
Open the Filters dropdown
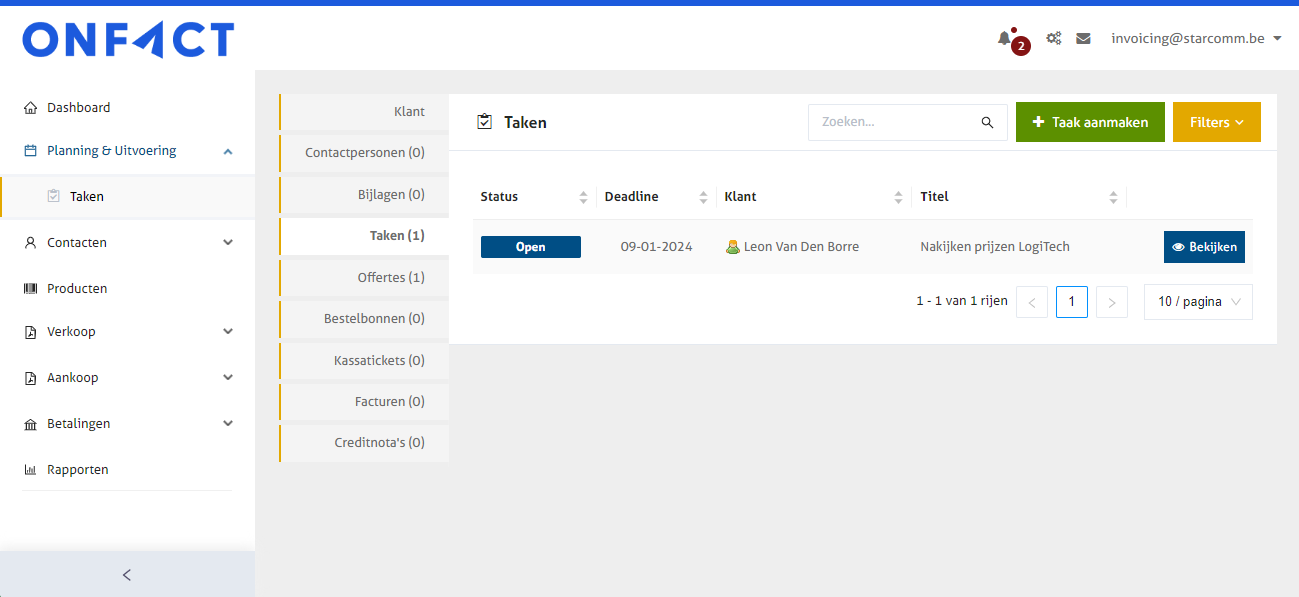point(1216,122)
